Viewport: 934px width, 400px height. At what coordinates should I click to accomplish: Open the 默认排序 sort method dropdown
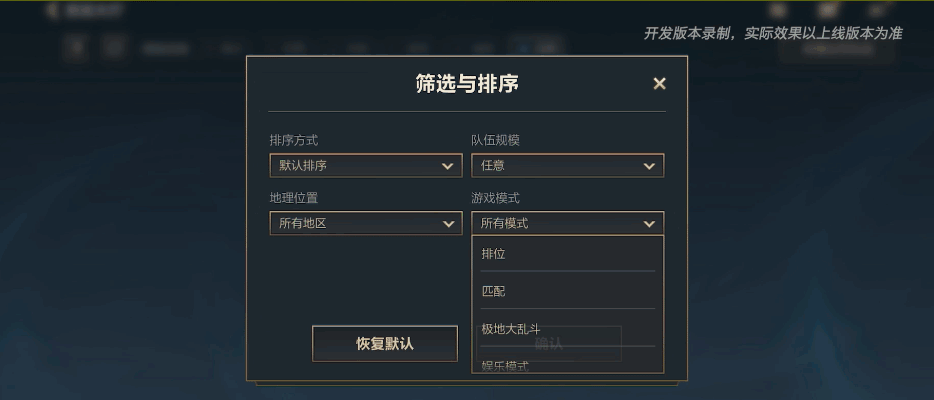[365, 166]
